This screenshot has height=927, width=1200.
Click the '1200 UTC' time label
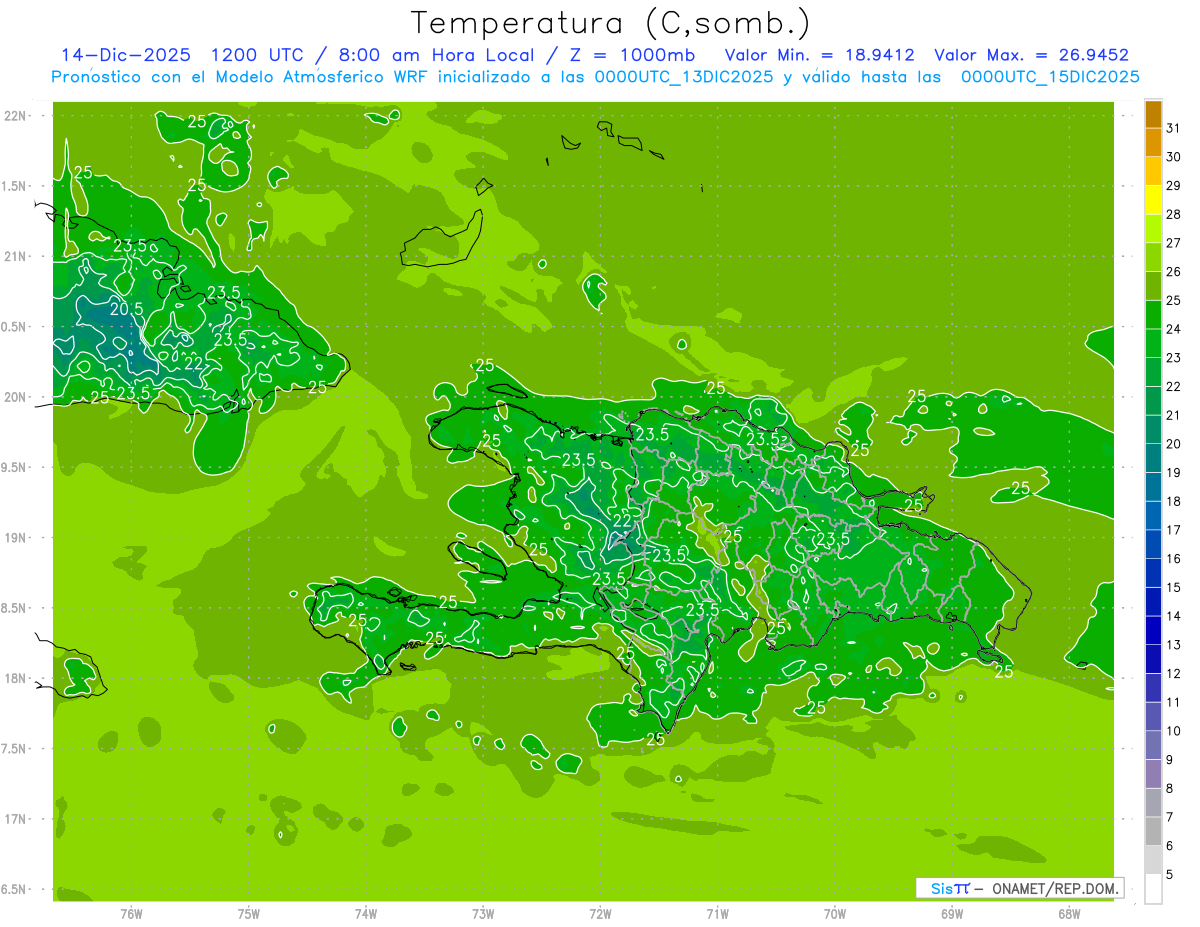259,55
